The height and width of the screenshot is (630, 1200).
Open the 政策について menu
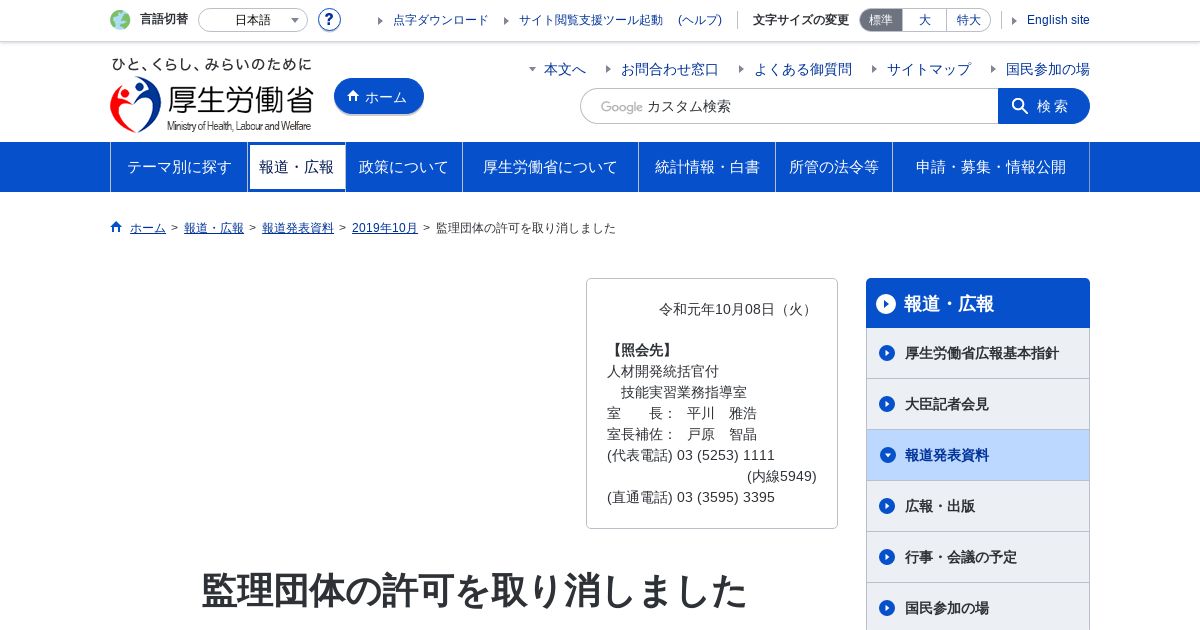coord(404,167)
